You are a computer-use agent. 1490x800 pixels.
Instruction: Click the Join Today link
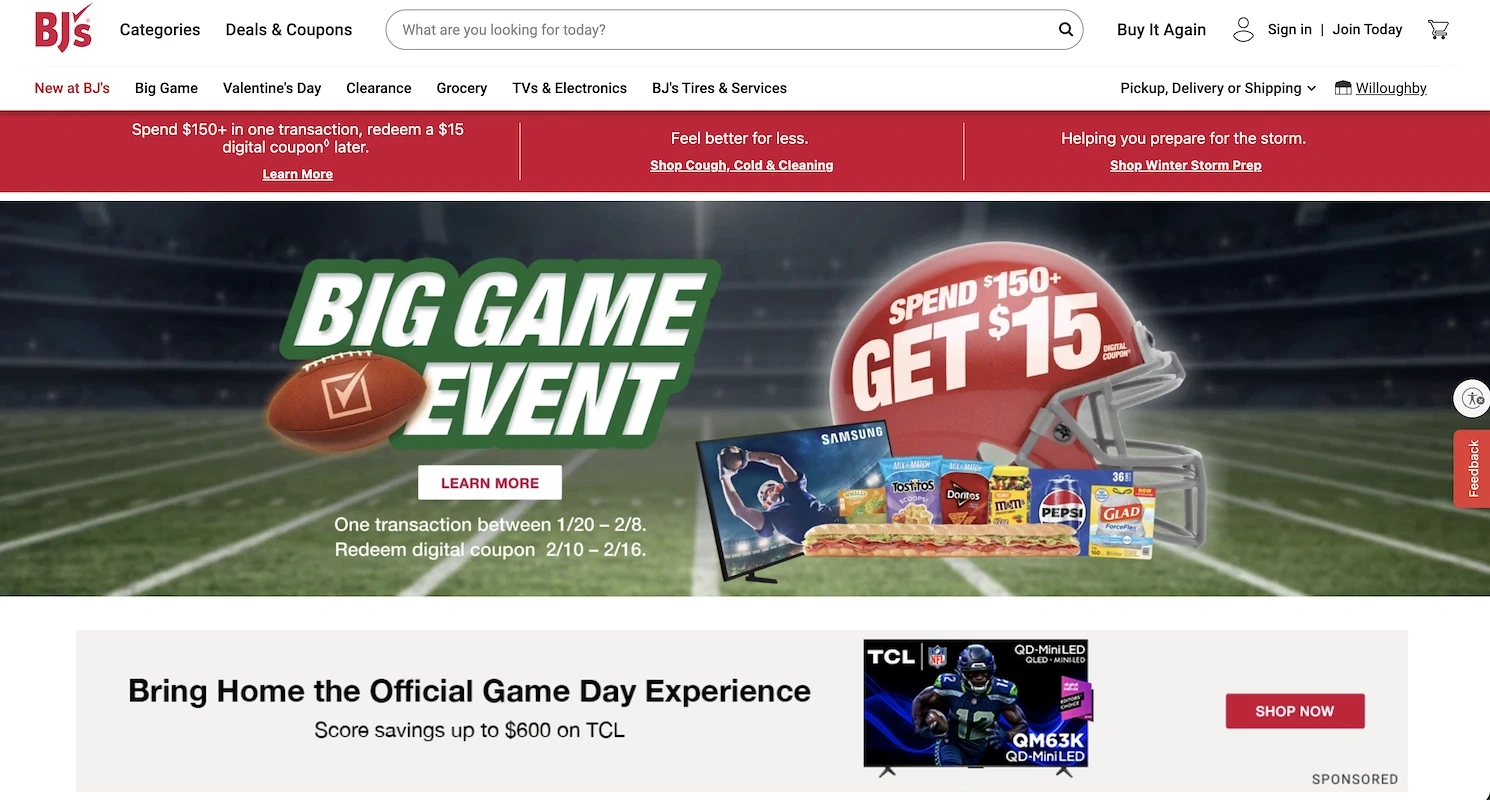[x=1367, y=30]
